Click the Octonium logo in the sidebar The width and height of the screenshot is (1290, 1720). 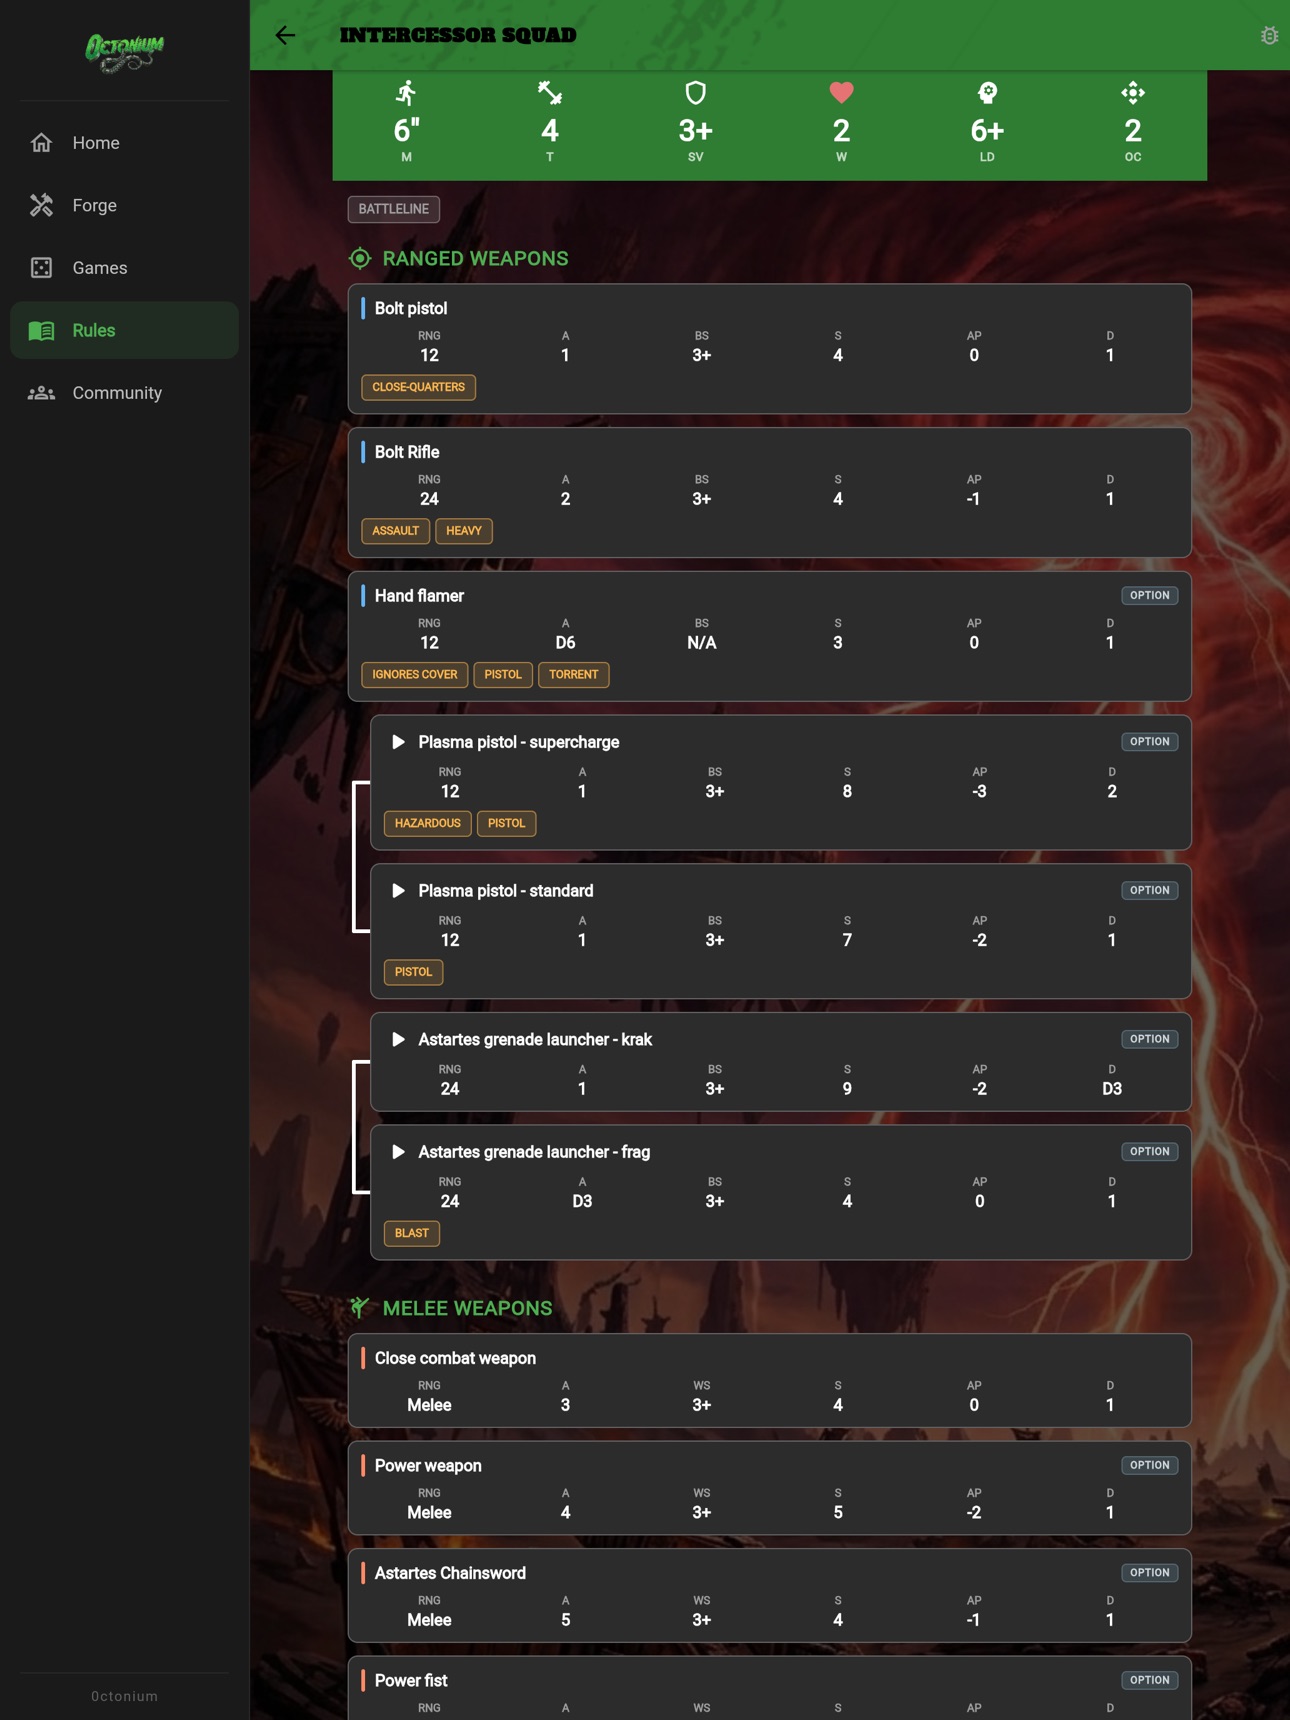(x=124, y=51)
